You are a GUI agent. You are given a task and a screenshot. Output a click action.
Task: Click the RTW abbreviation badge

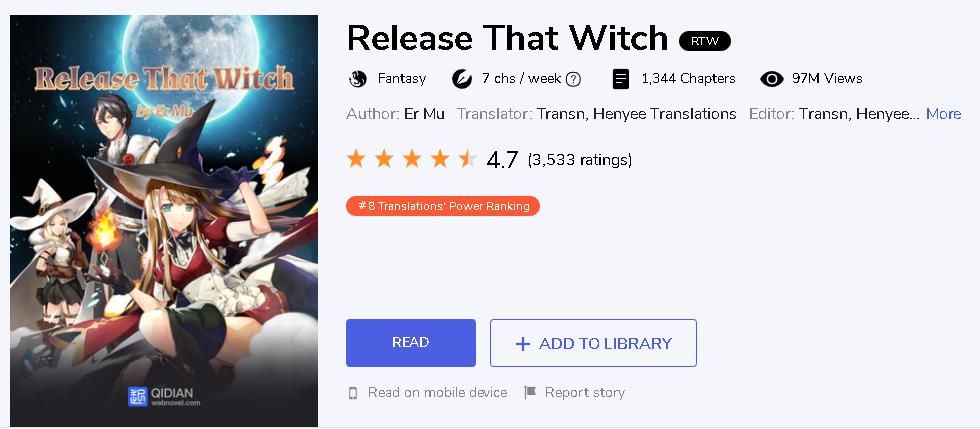[705, 41]
